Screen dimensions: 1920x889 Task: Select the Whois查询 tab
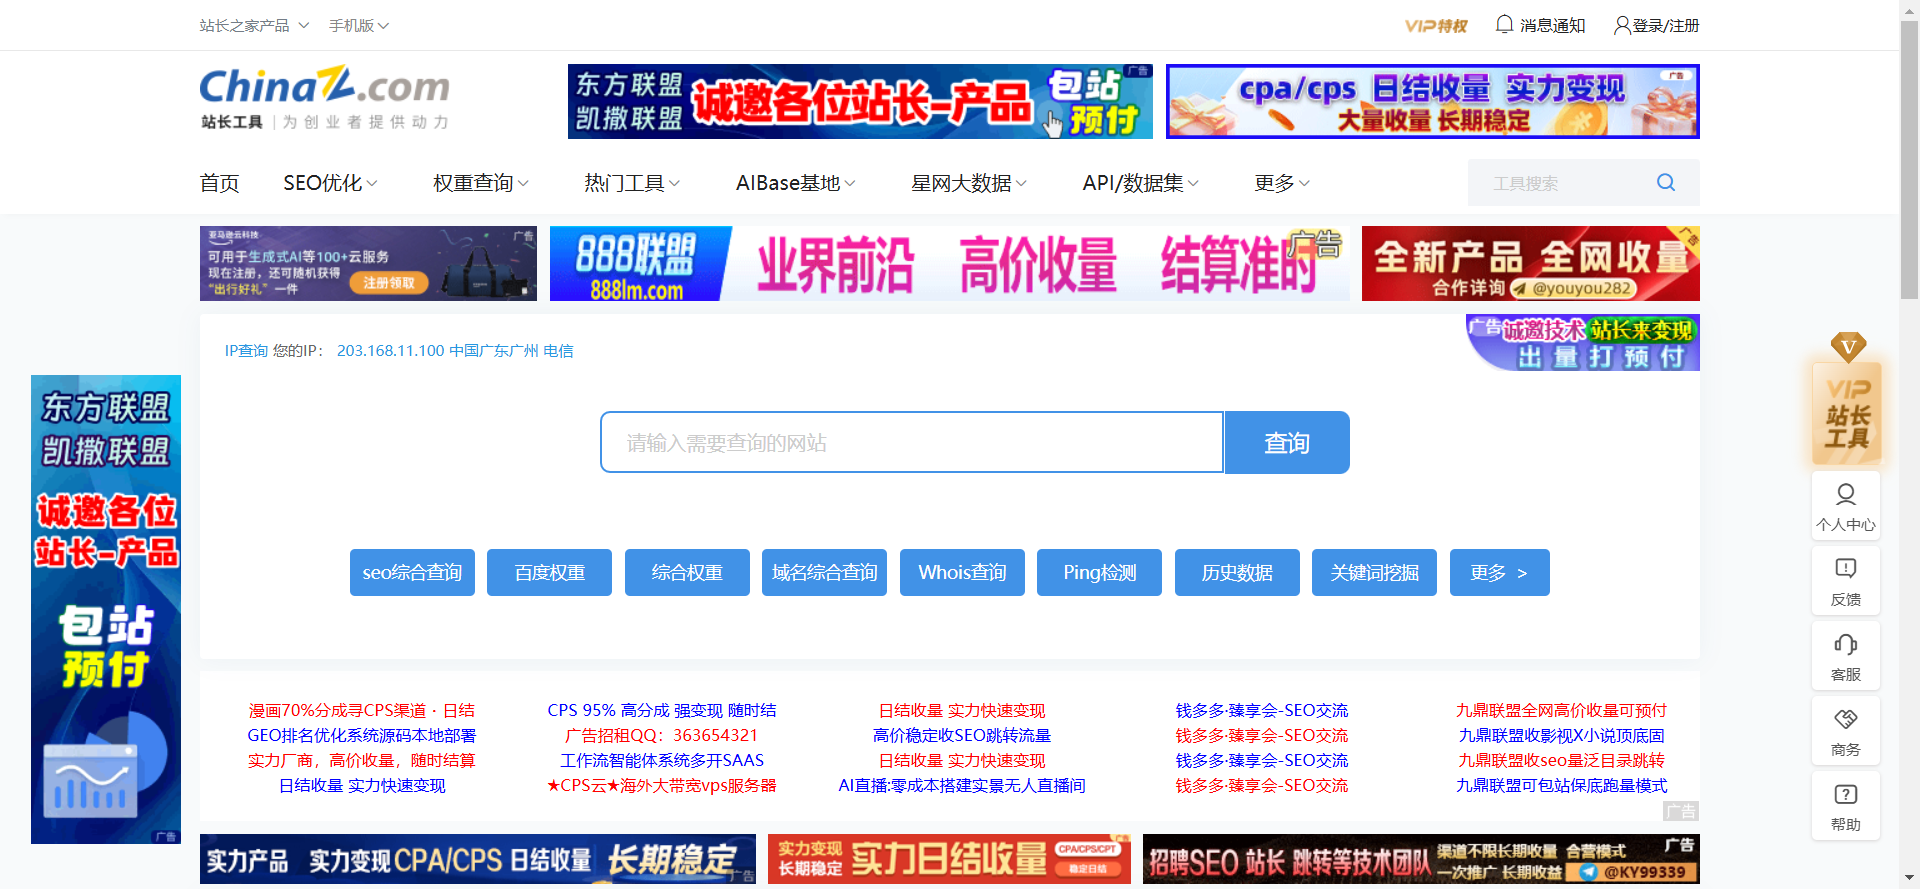tap(962, 572)
